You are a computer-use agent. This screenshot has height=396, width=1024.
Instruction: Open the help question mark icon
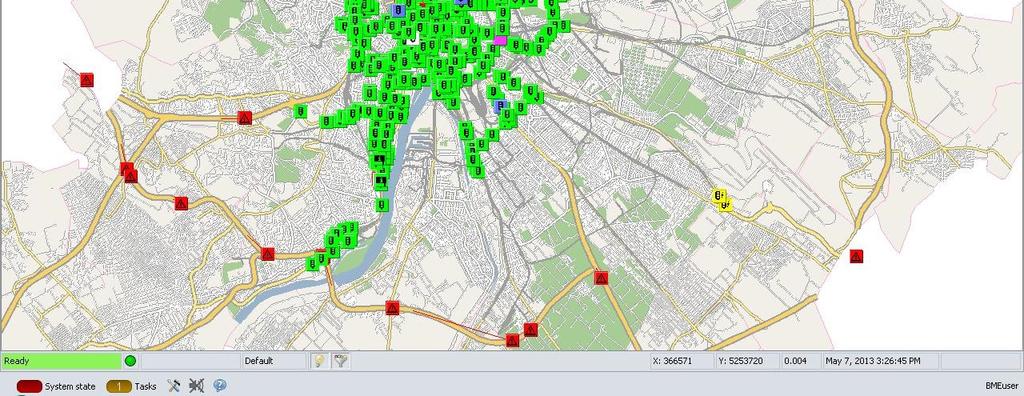[x=219, y=386]
